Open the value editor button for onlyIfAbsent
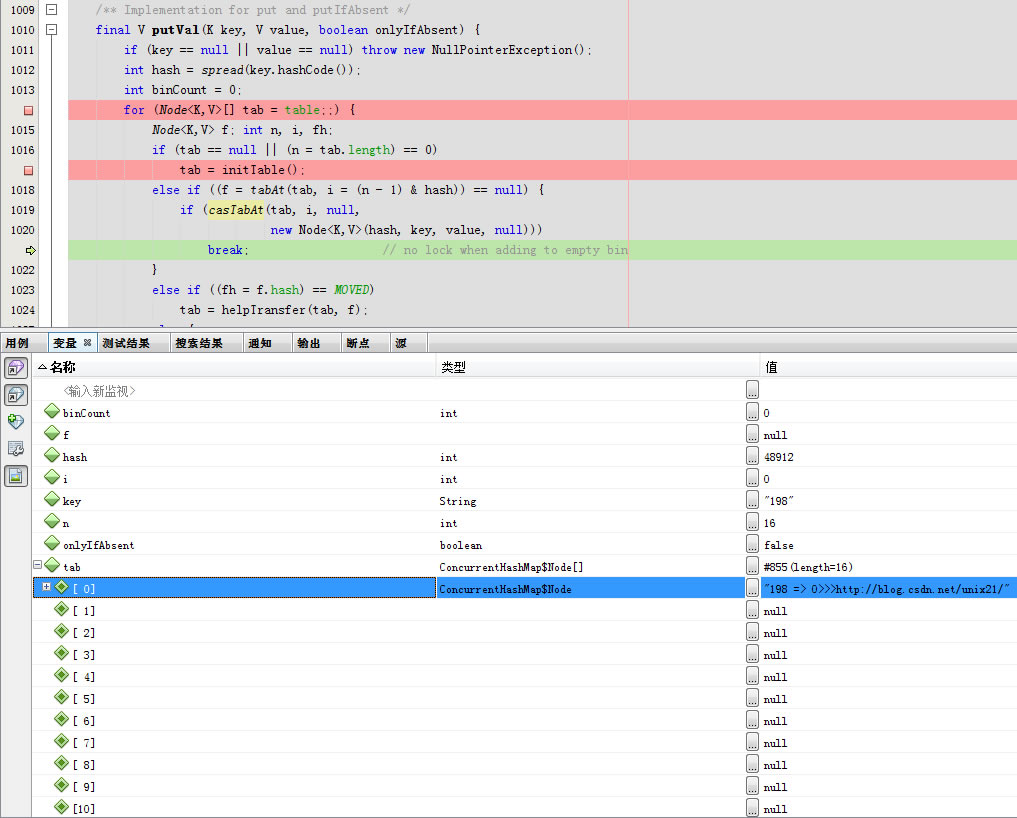This screenshot has height=818, width=1017. point(752,544)
